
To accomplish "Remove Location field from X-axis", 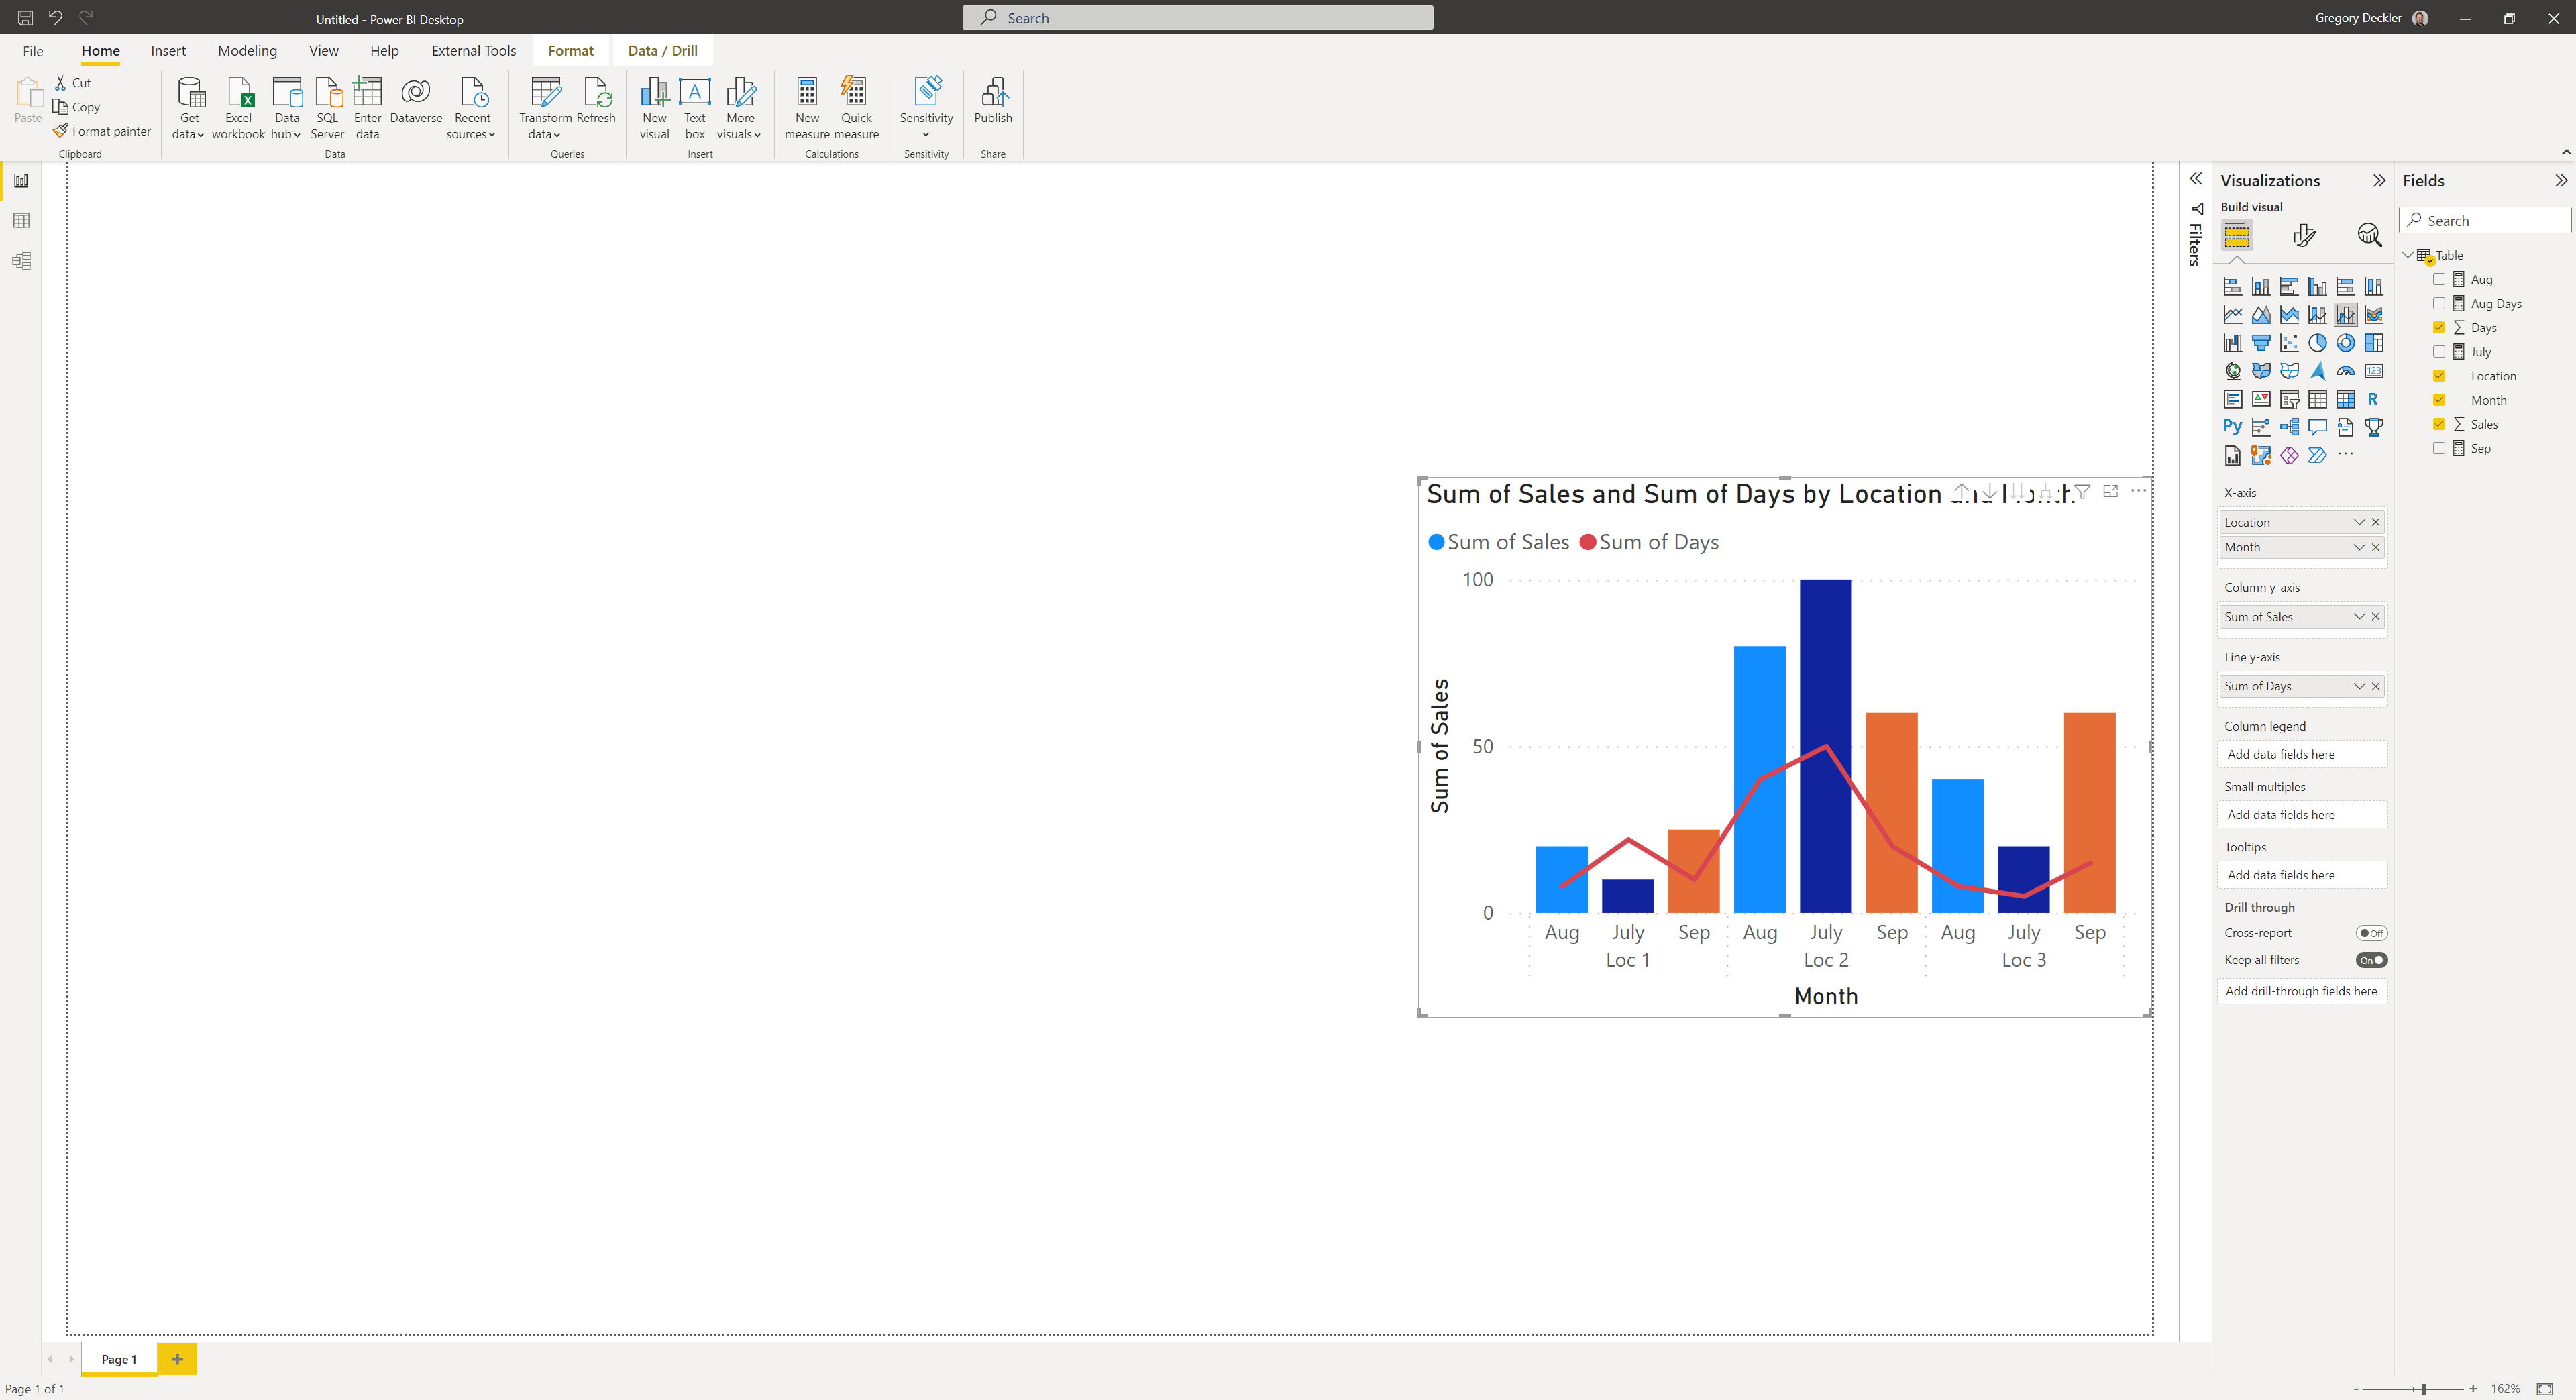I will 2376,522.
